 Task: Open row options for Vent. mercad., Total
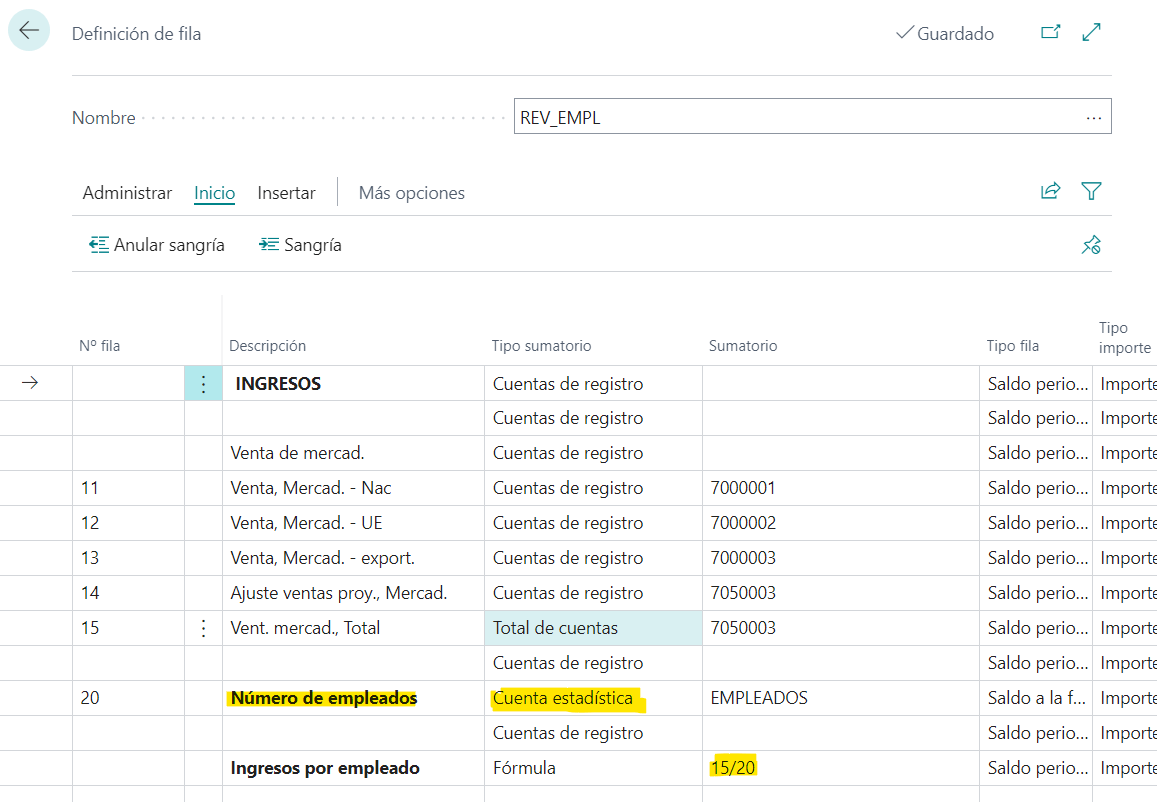204,629
